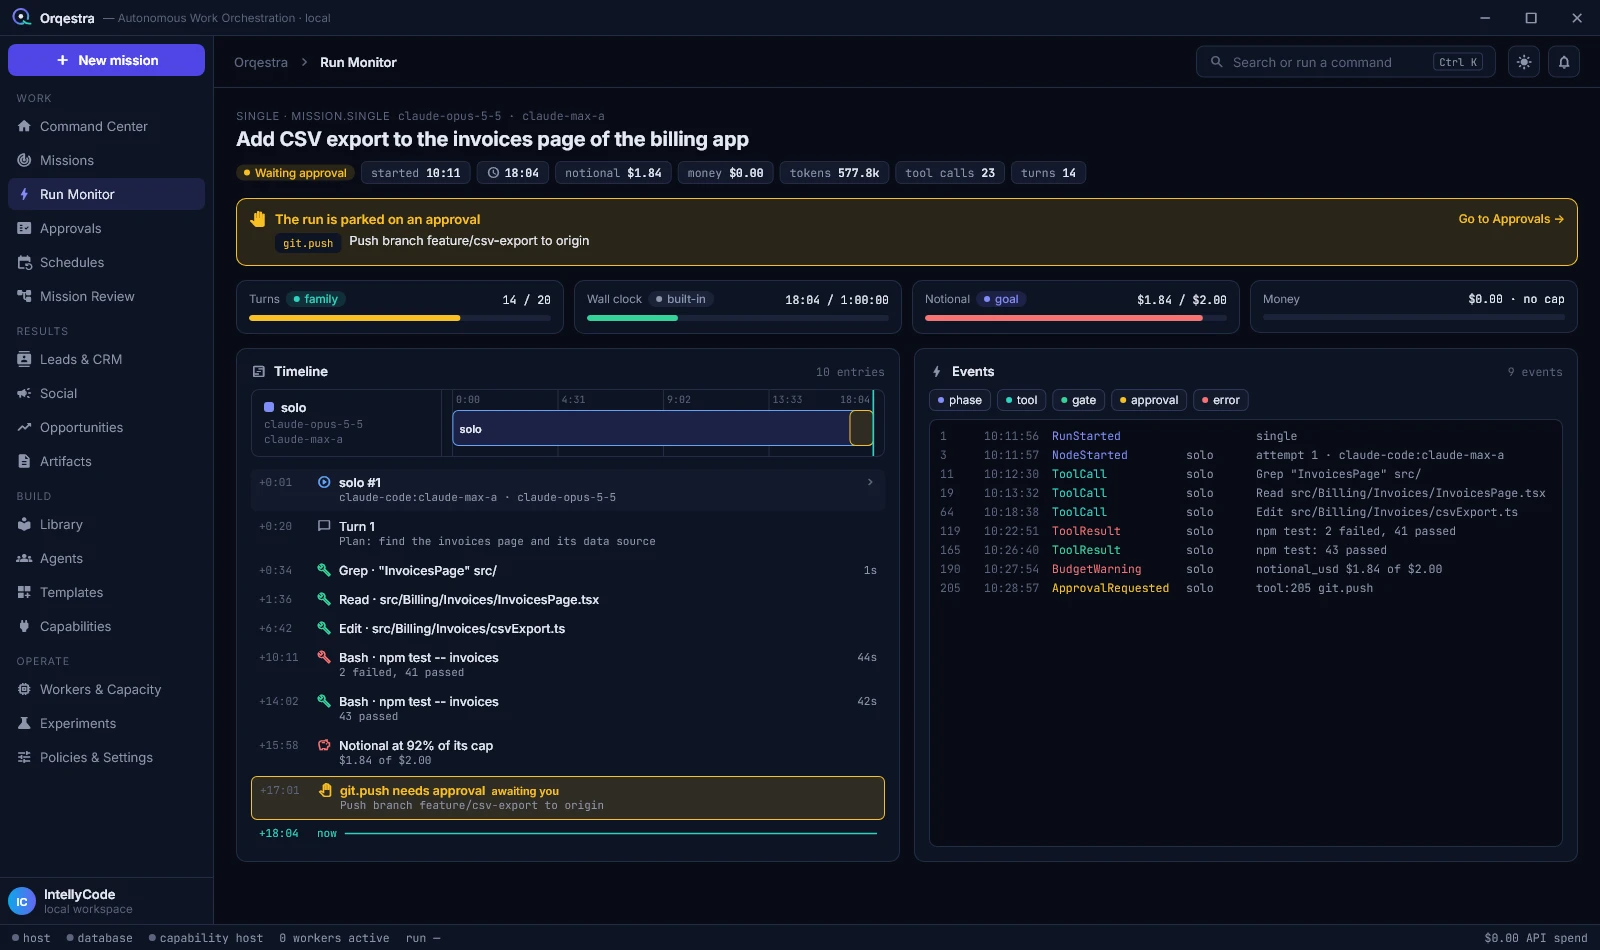Follow the Go to Approvals link

(x=1511, y=219)
